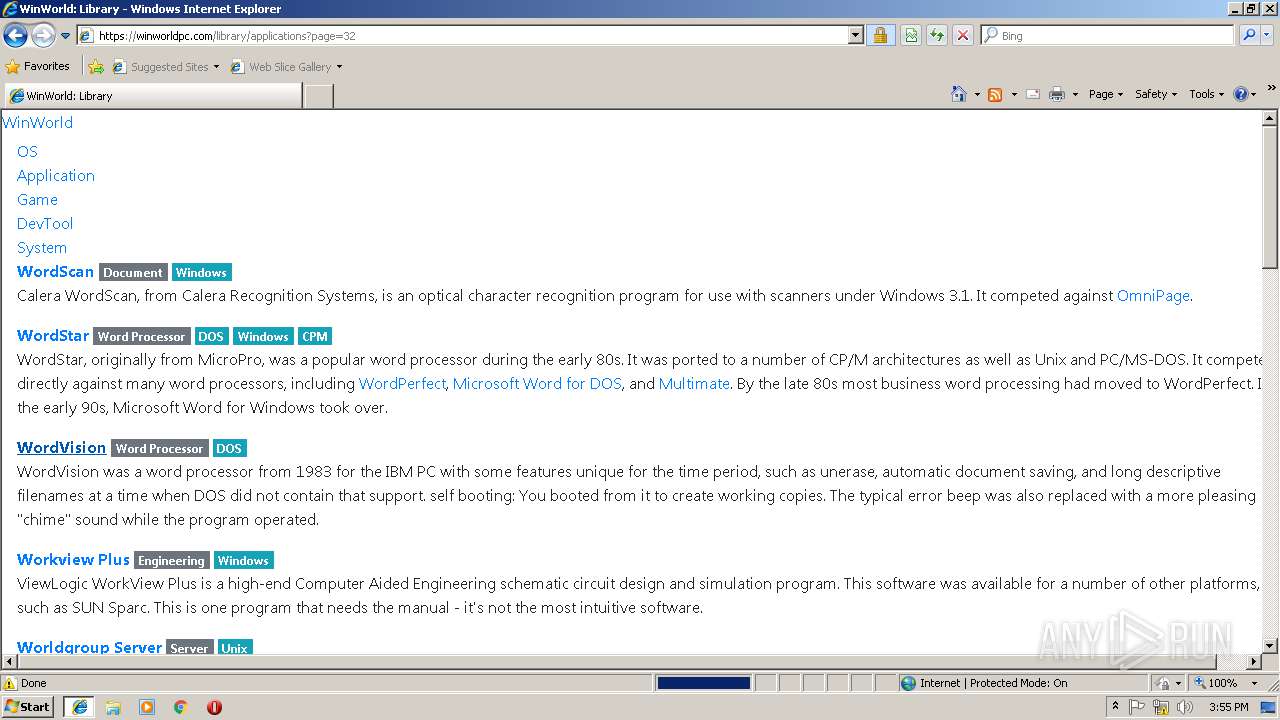Stop loading with the red X icon
Image resolution: width=1280 pixels, height=720 pixels.
[963, 36]
